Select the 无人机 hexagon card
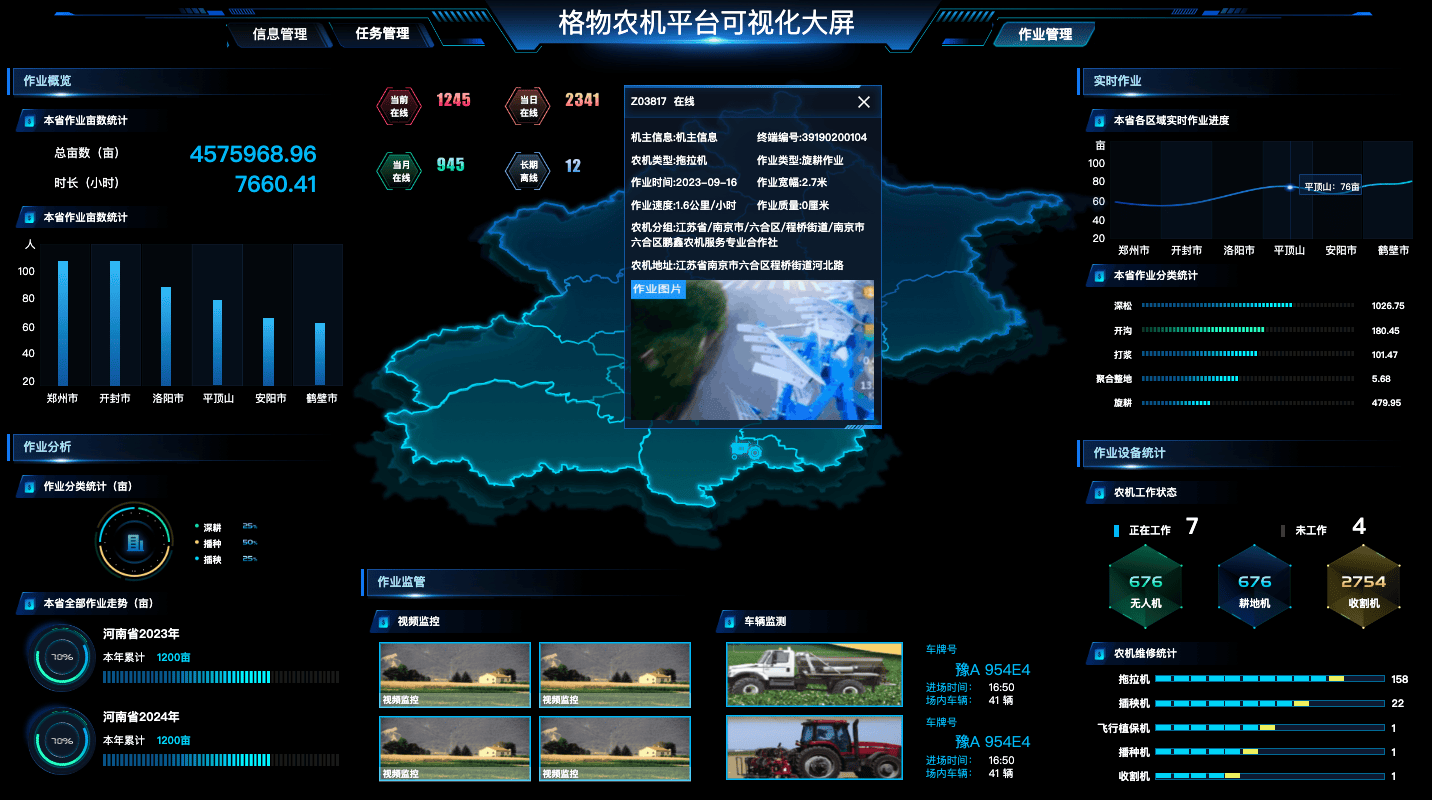The height and width of the screenshot is (800, 1432). pos(1146,587)
